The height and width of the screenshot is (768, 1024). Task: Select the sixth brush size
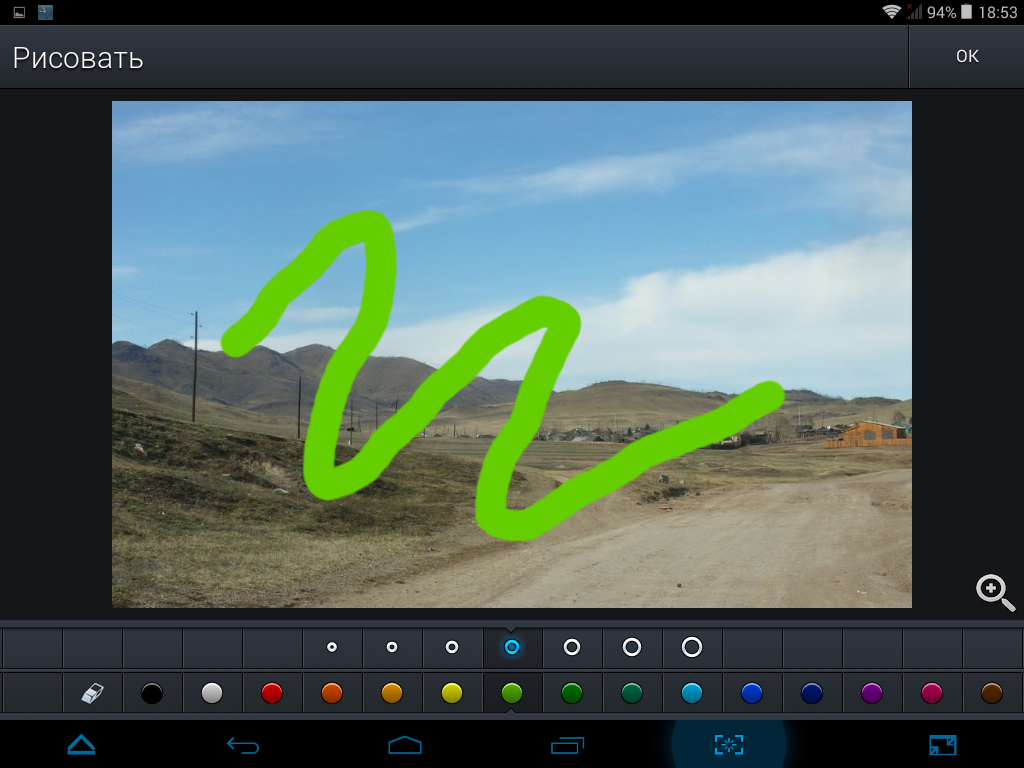click(632, 647)
